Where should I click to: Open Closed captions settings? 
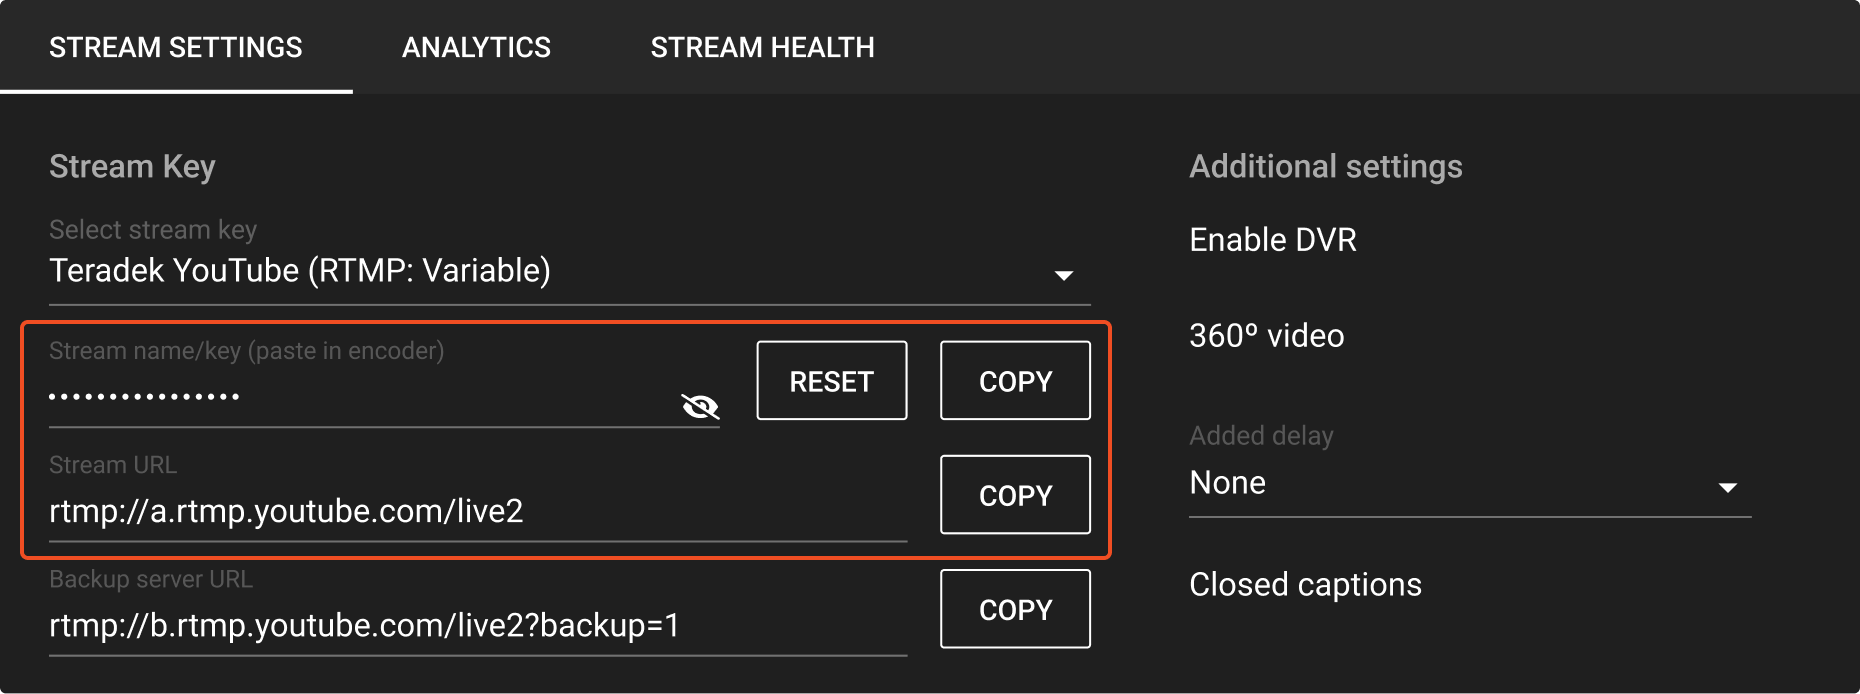click(1304, 584)
